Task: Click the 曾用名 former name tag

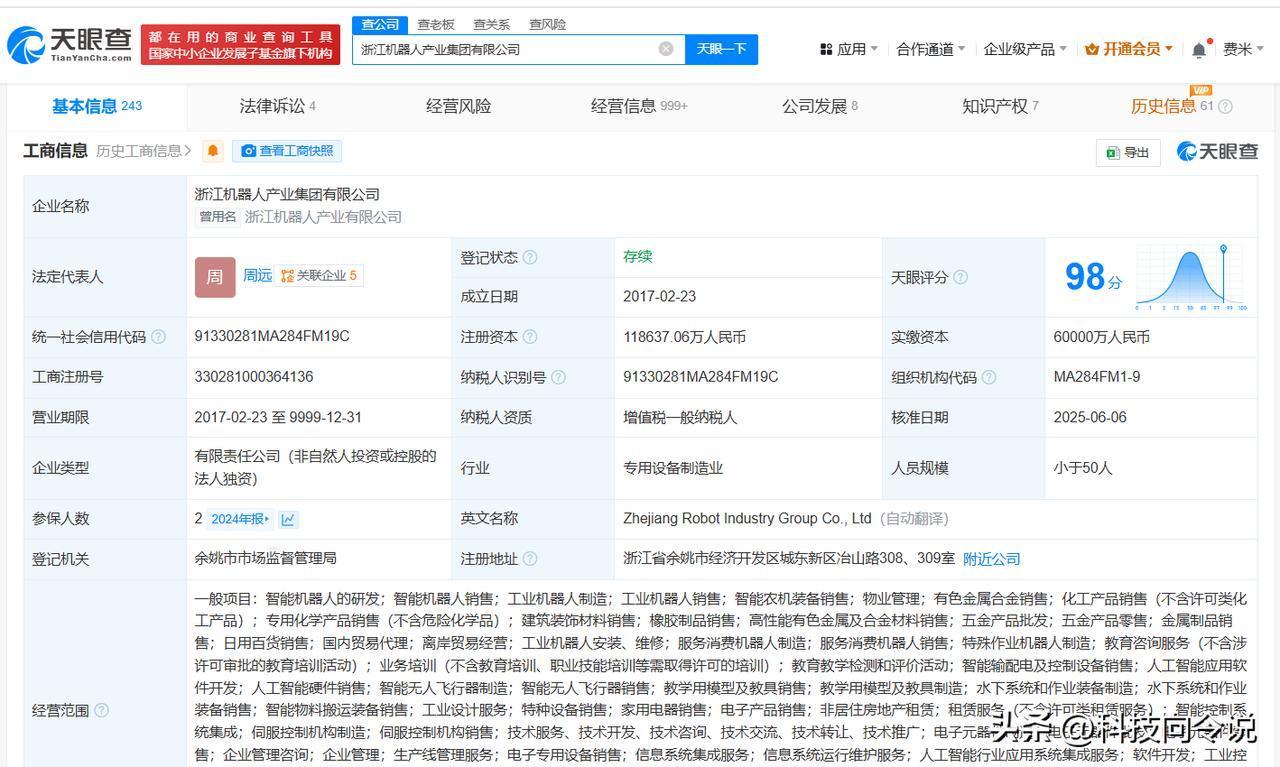Action: tap(217, 216)
